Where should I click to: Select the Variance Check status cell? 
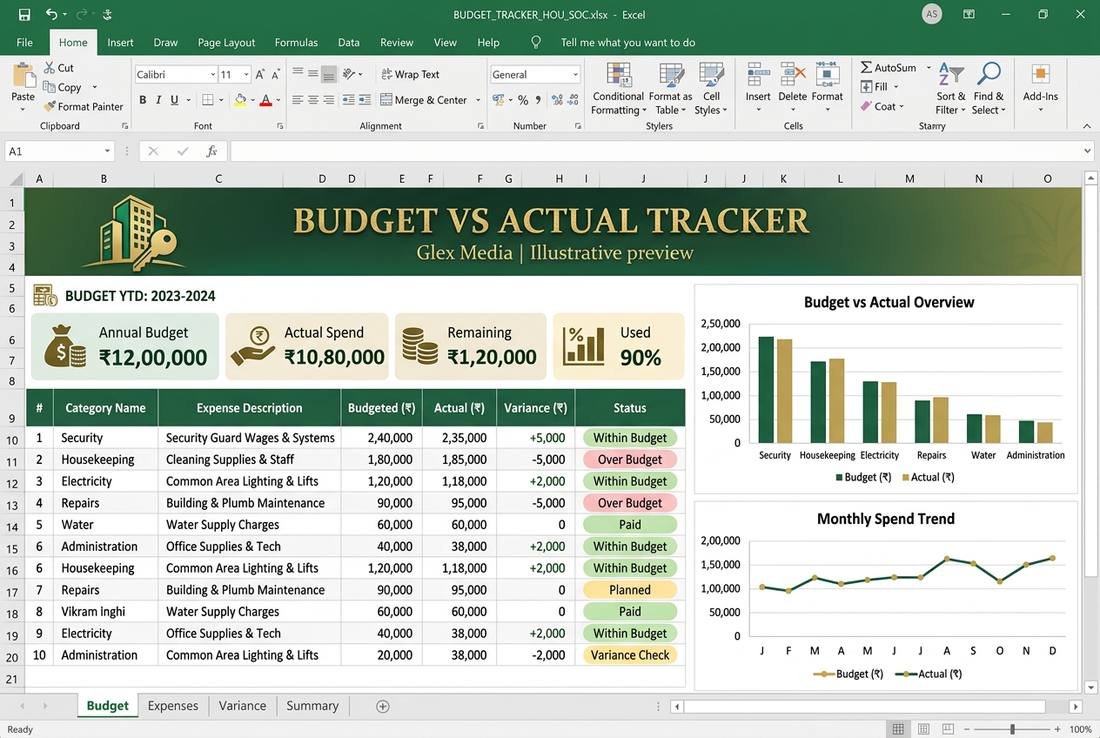coord(629,655)
